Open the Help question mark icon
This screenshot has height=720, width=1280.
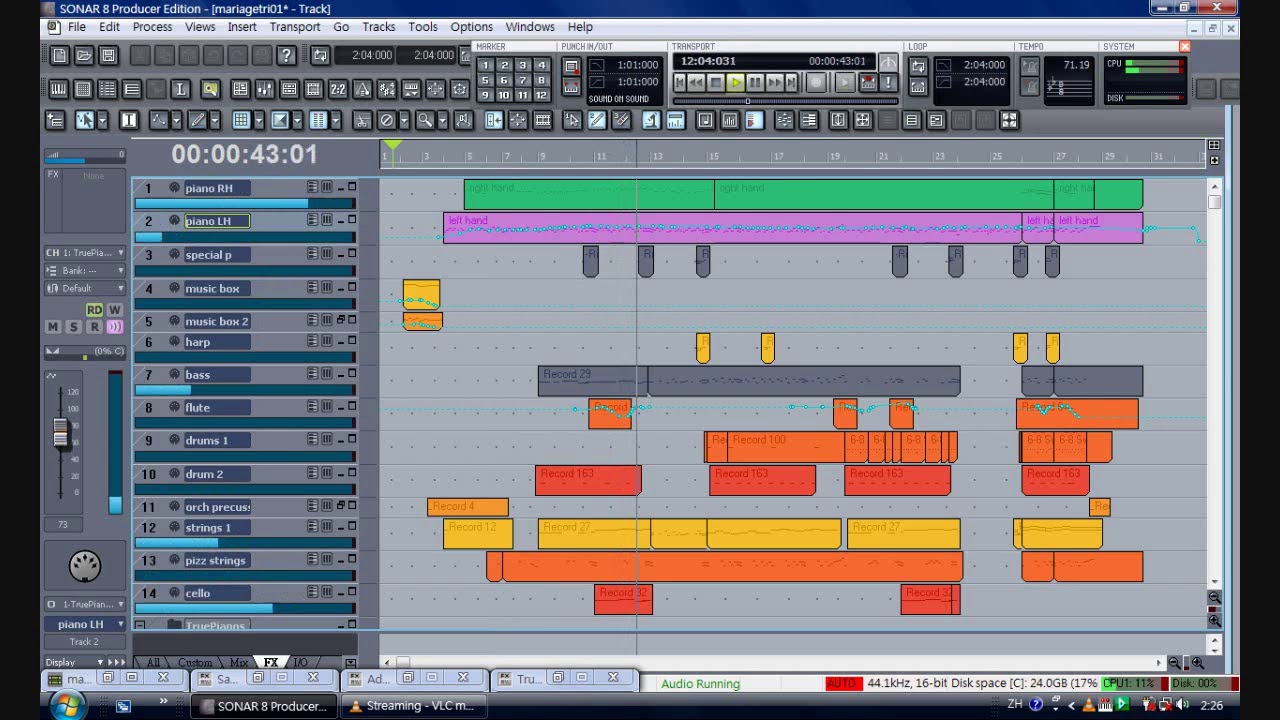pos(286,56)
